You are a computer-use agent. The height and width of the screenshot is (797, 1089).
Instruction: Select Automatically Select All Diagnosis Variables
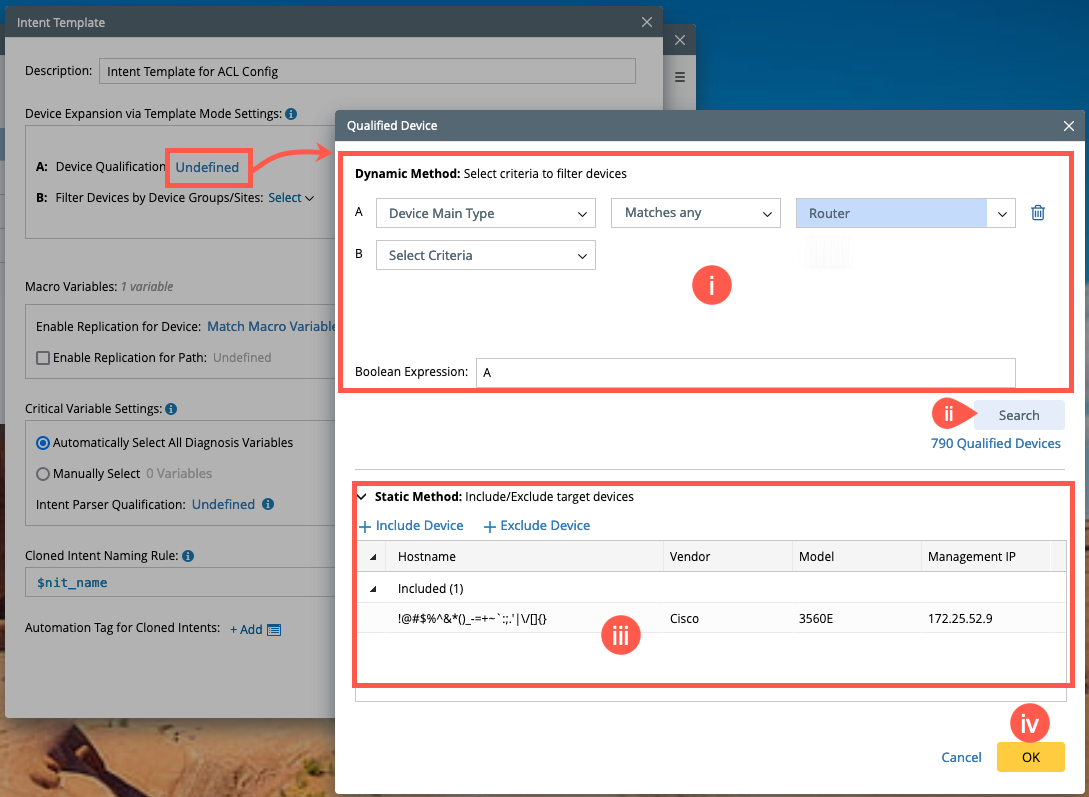click(x=43, y=443)
